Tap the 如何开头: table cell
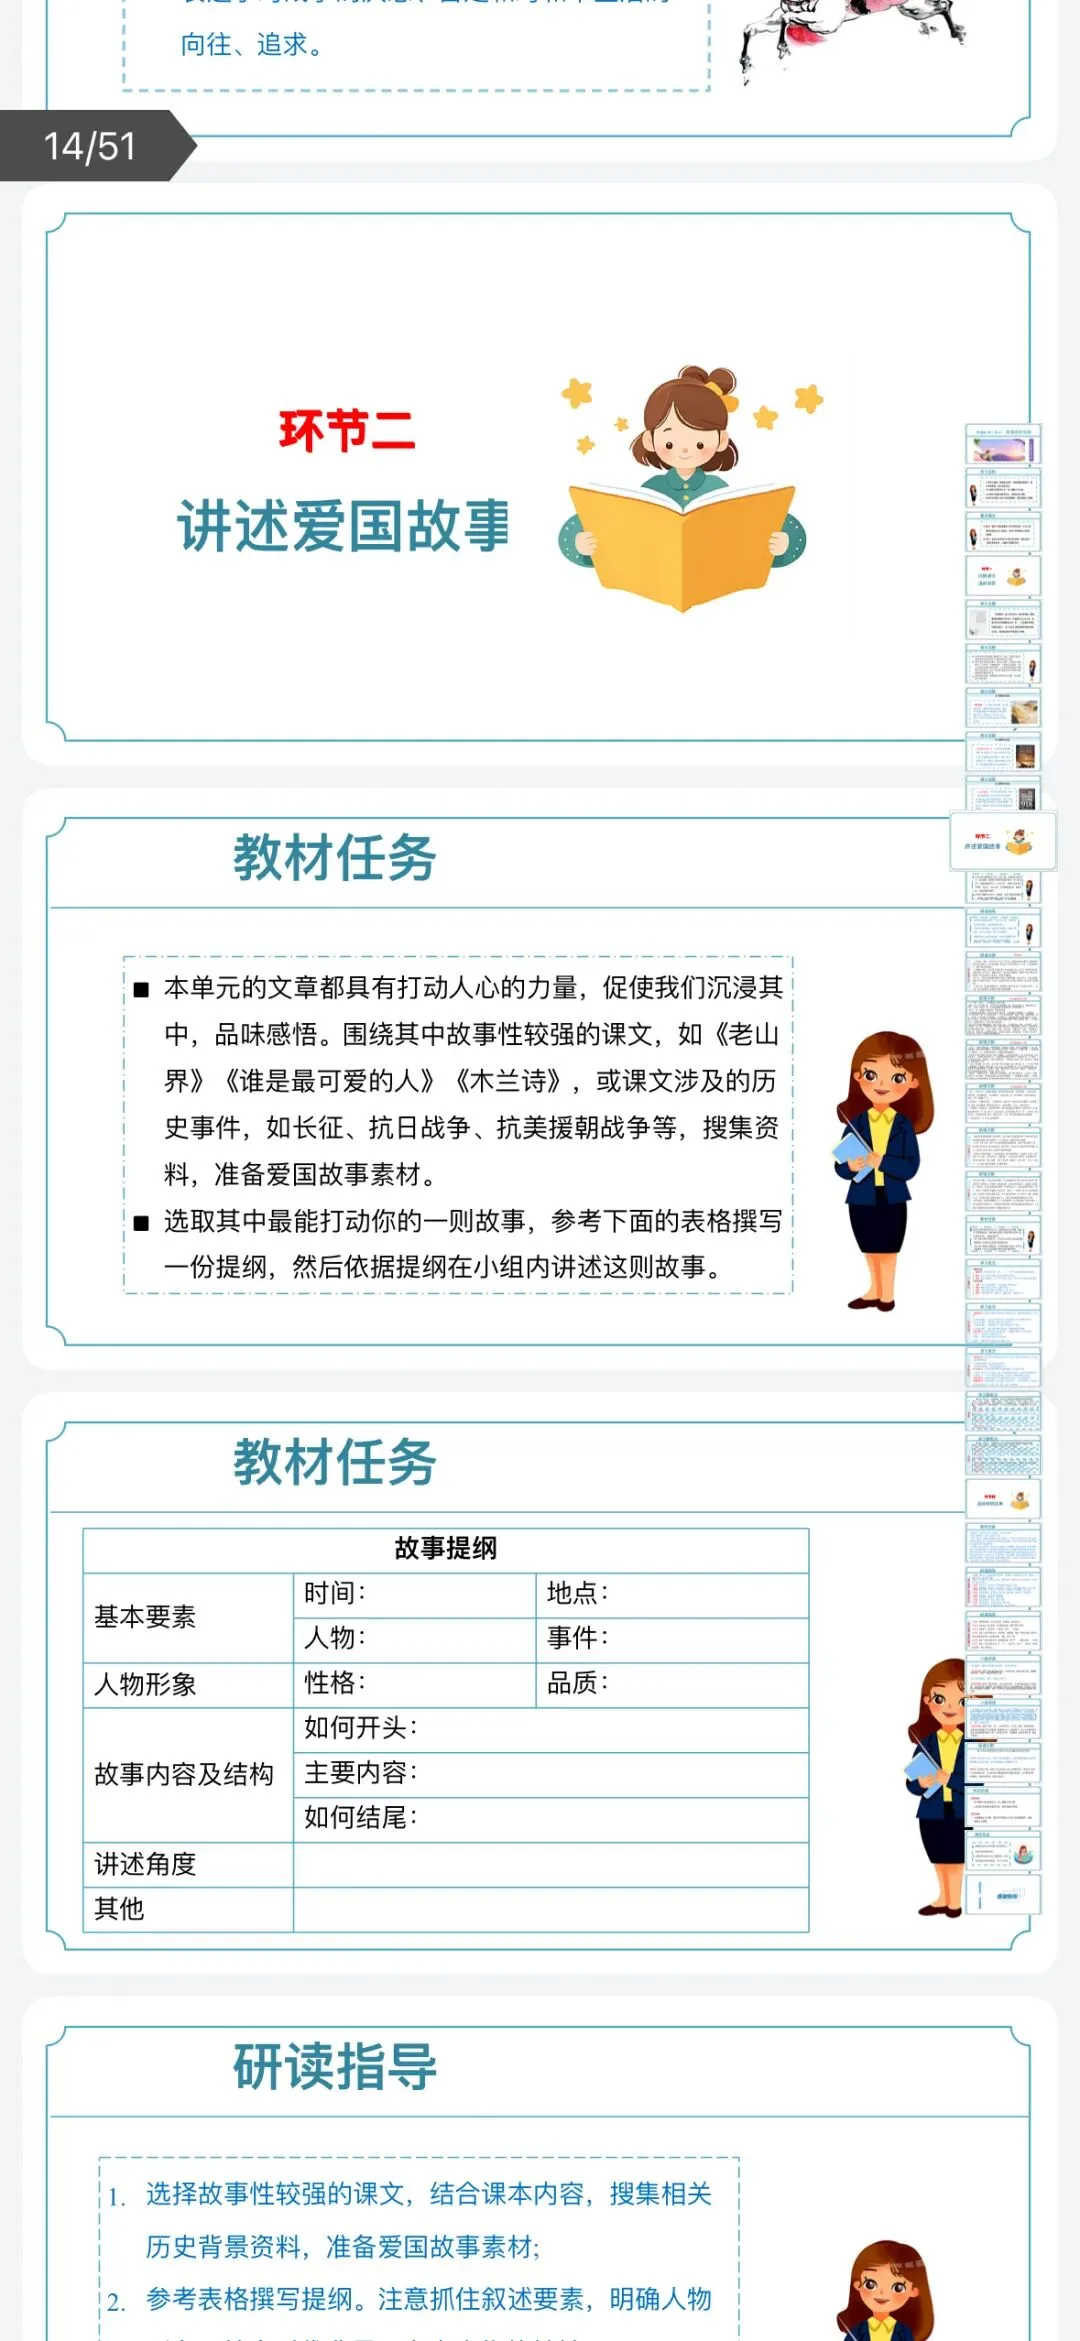Screen dimensions: 1080x2341 point(551,1729)
